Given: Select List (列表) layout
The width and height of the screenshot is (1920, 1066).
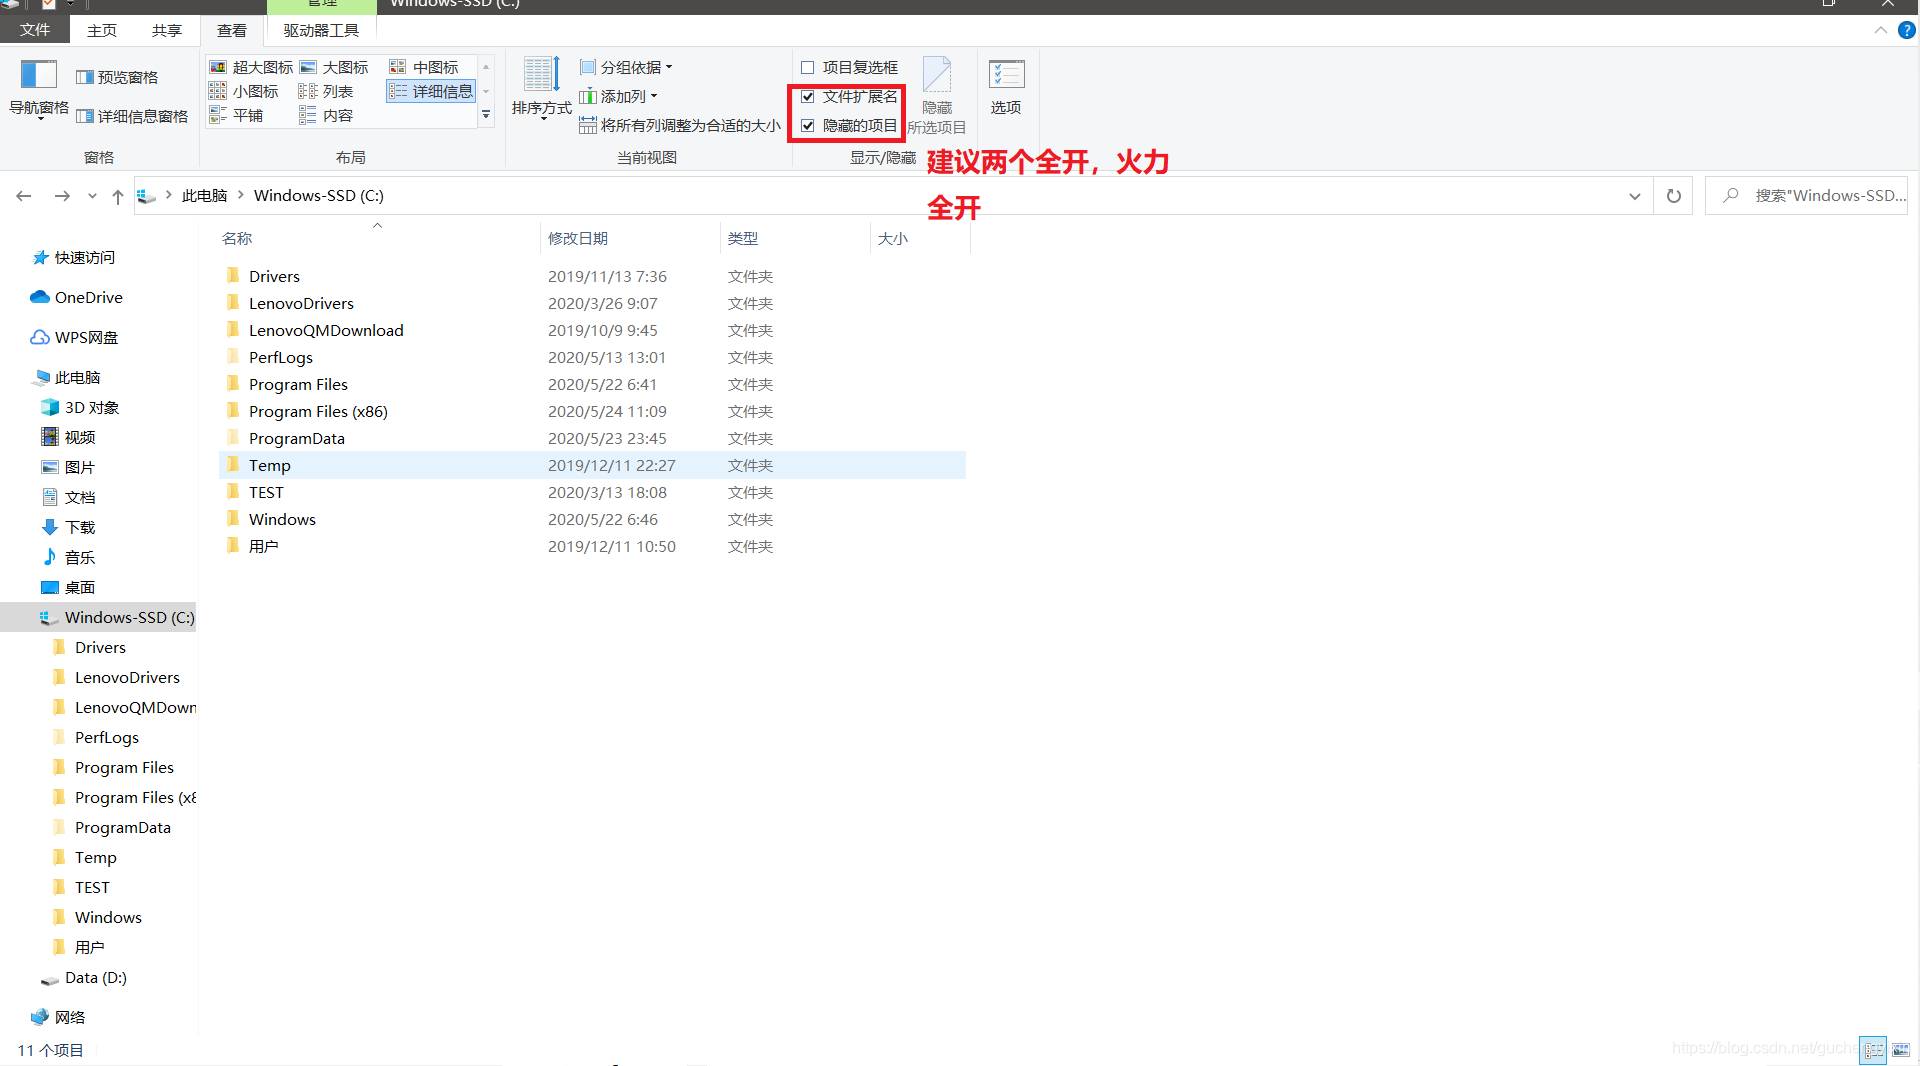Looking at the screenshot, I should [326, 91].
